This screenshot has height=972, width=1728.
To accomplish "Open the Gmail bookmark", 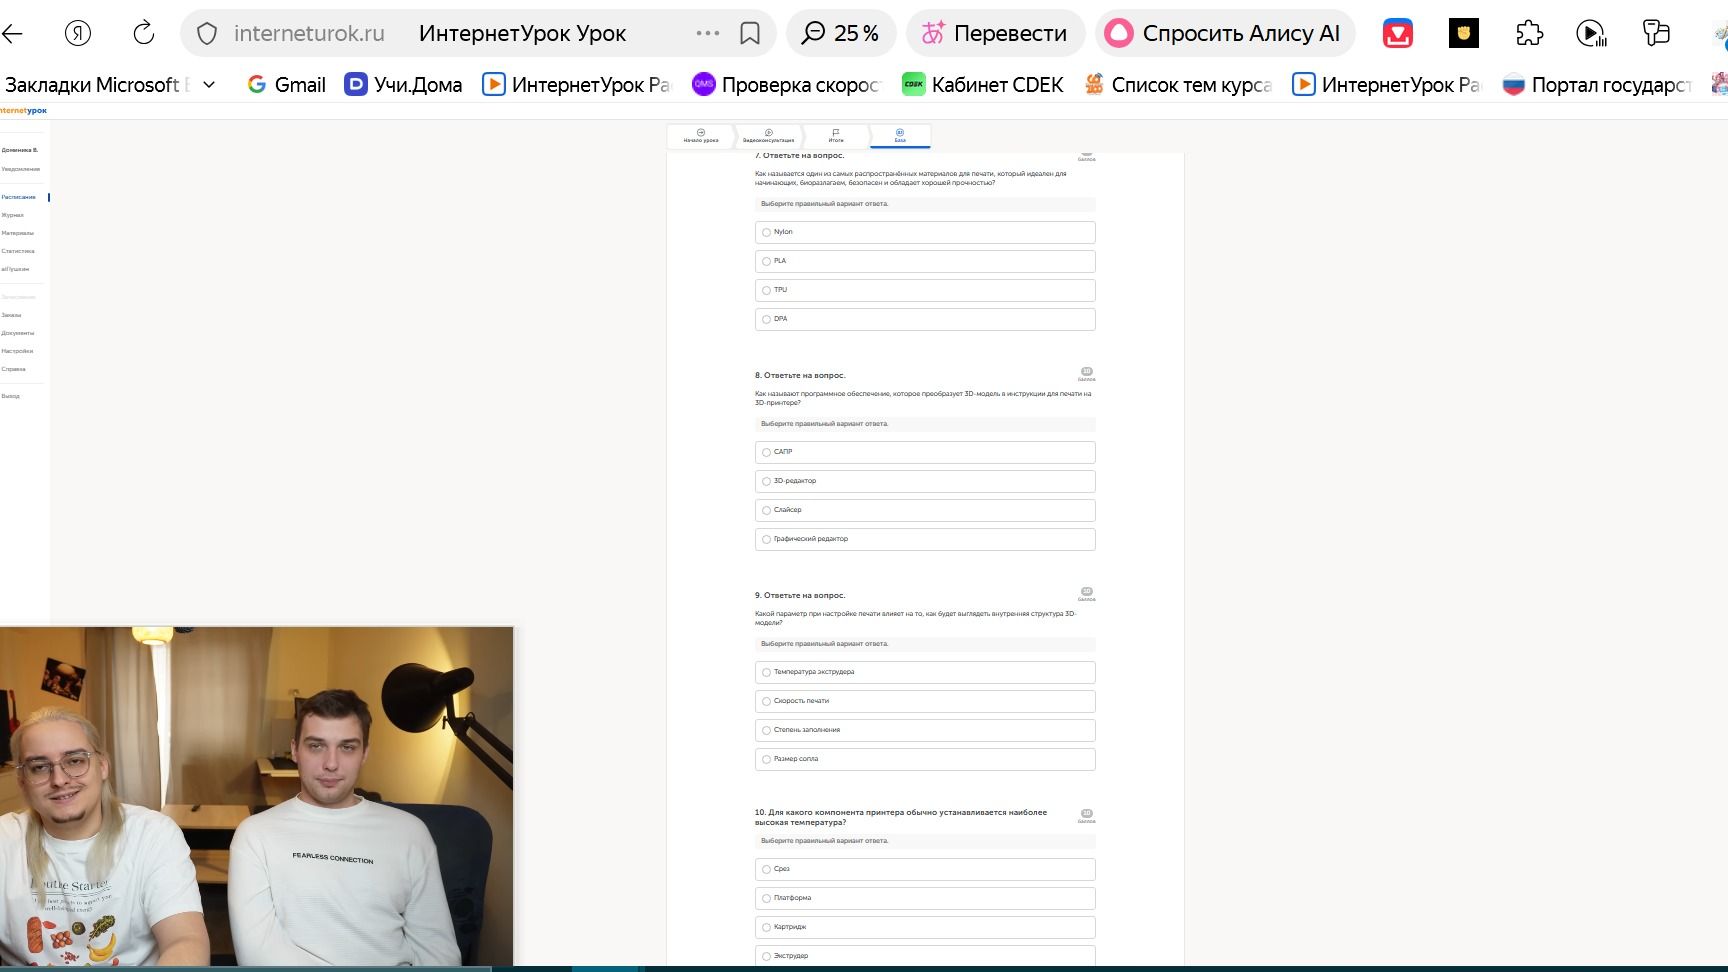I will (x=286, y=85).
